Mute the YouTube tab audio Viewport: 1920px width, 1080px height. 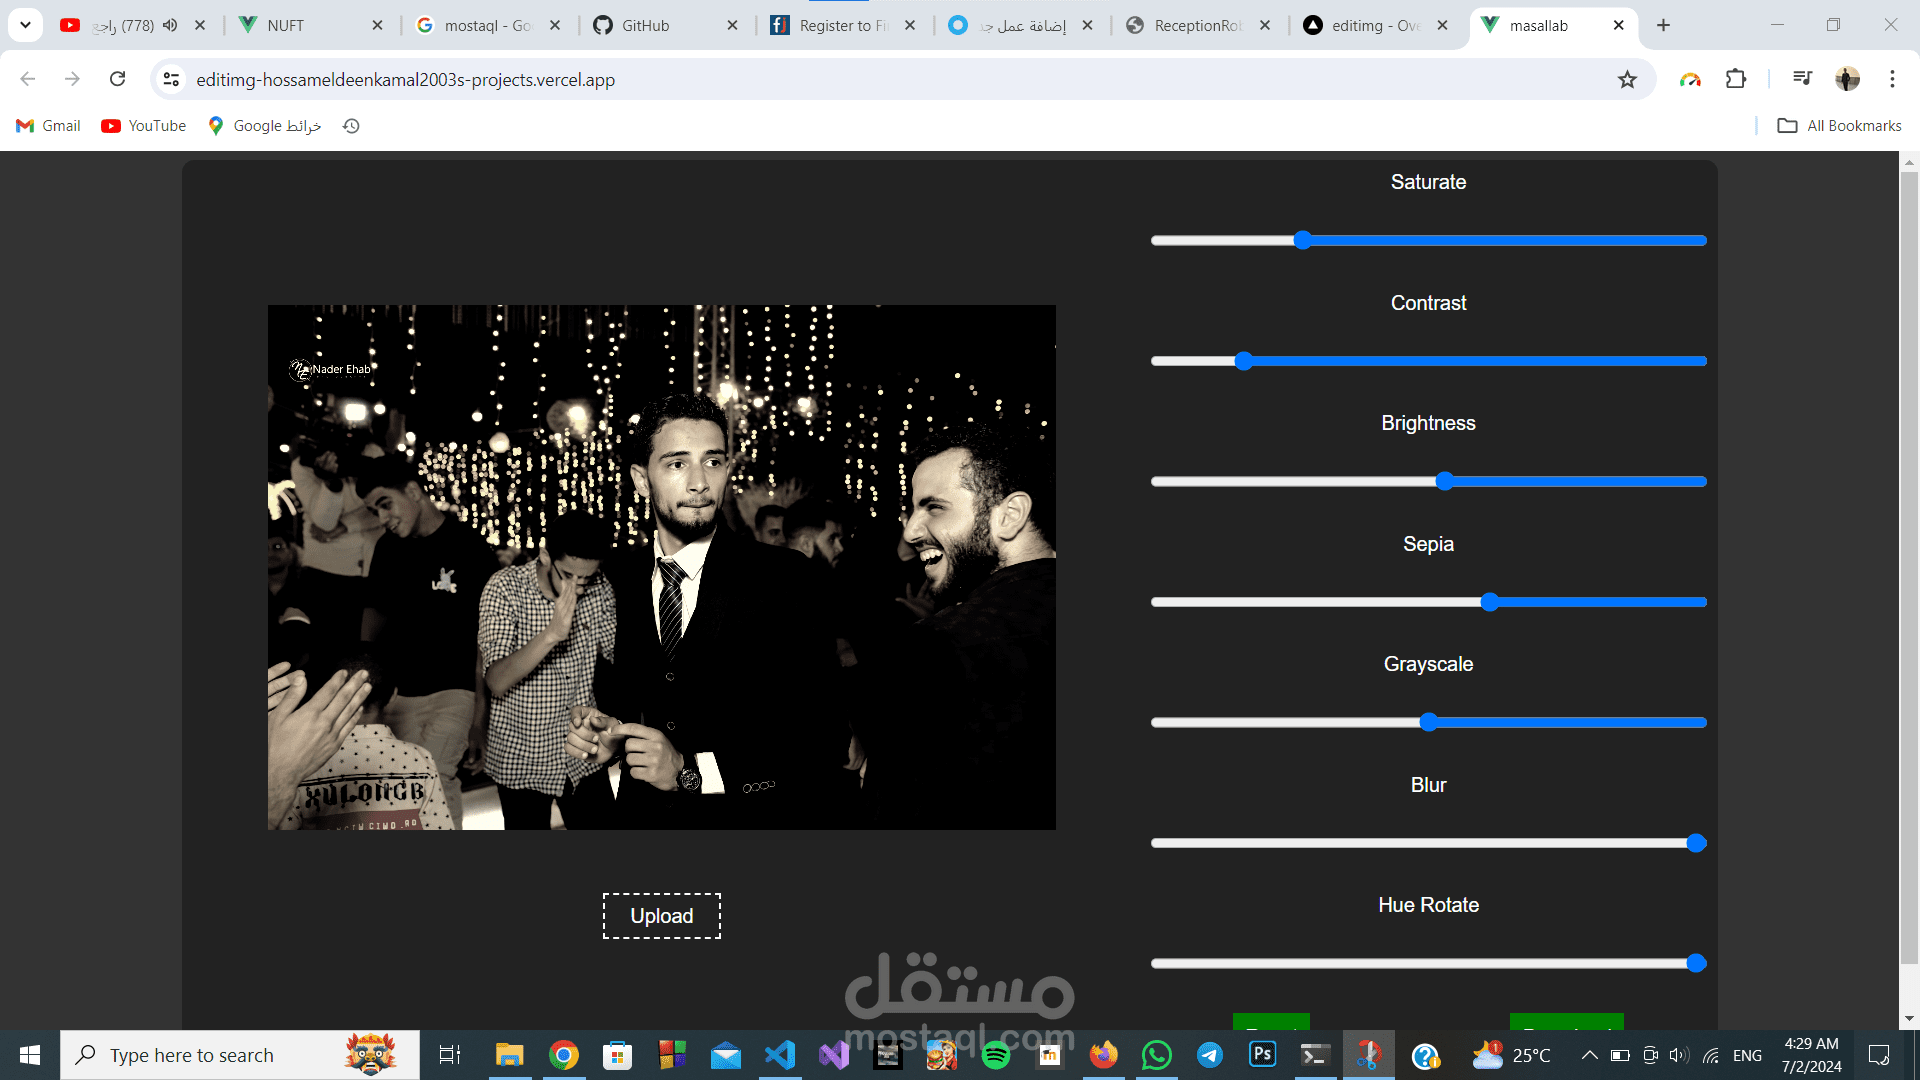(x=171, y=25)
